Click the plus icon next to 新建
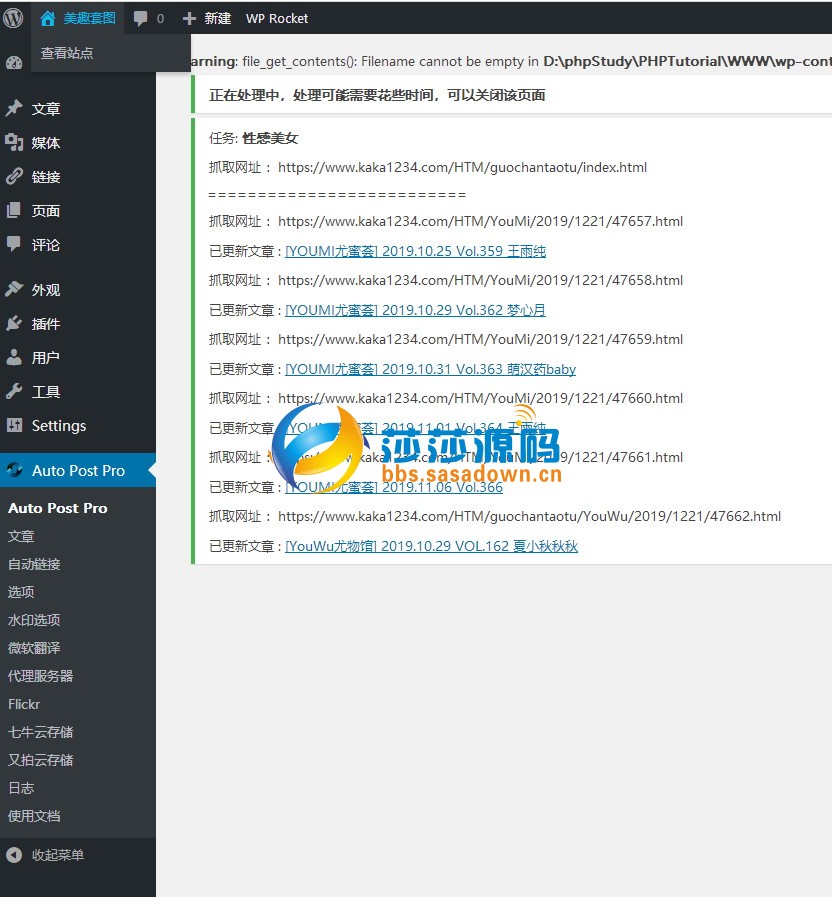The width and height of the screenshot is (832, 897). 189,19
